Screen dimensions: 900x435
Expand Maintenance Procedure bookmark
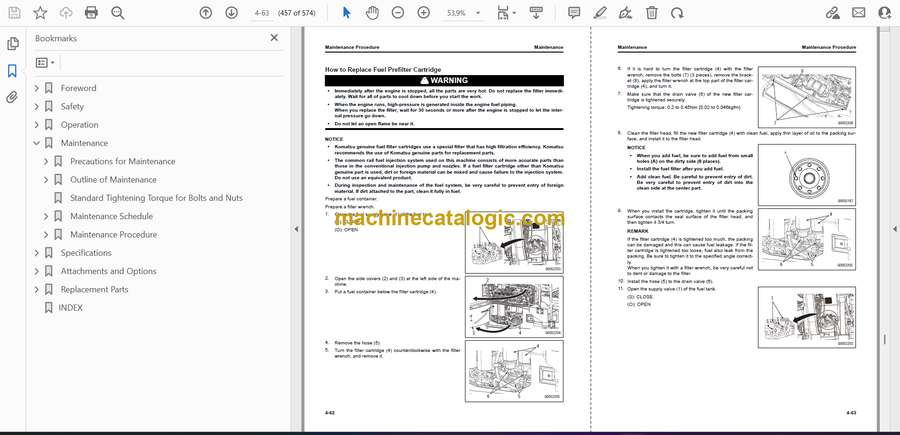(x=46, y=234)
